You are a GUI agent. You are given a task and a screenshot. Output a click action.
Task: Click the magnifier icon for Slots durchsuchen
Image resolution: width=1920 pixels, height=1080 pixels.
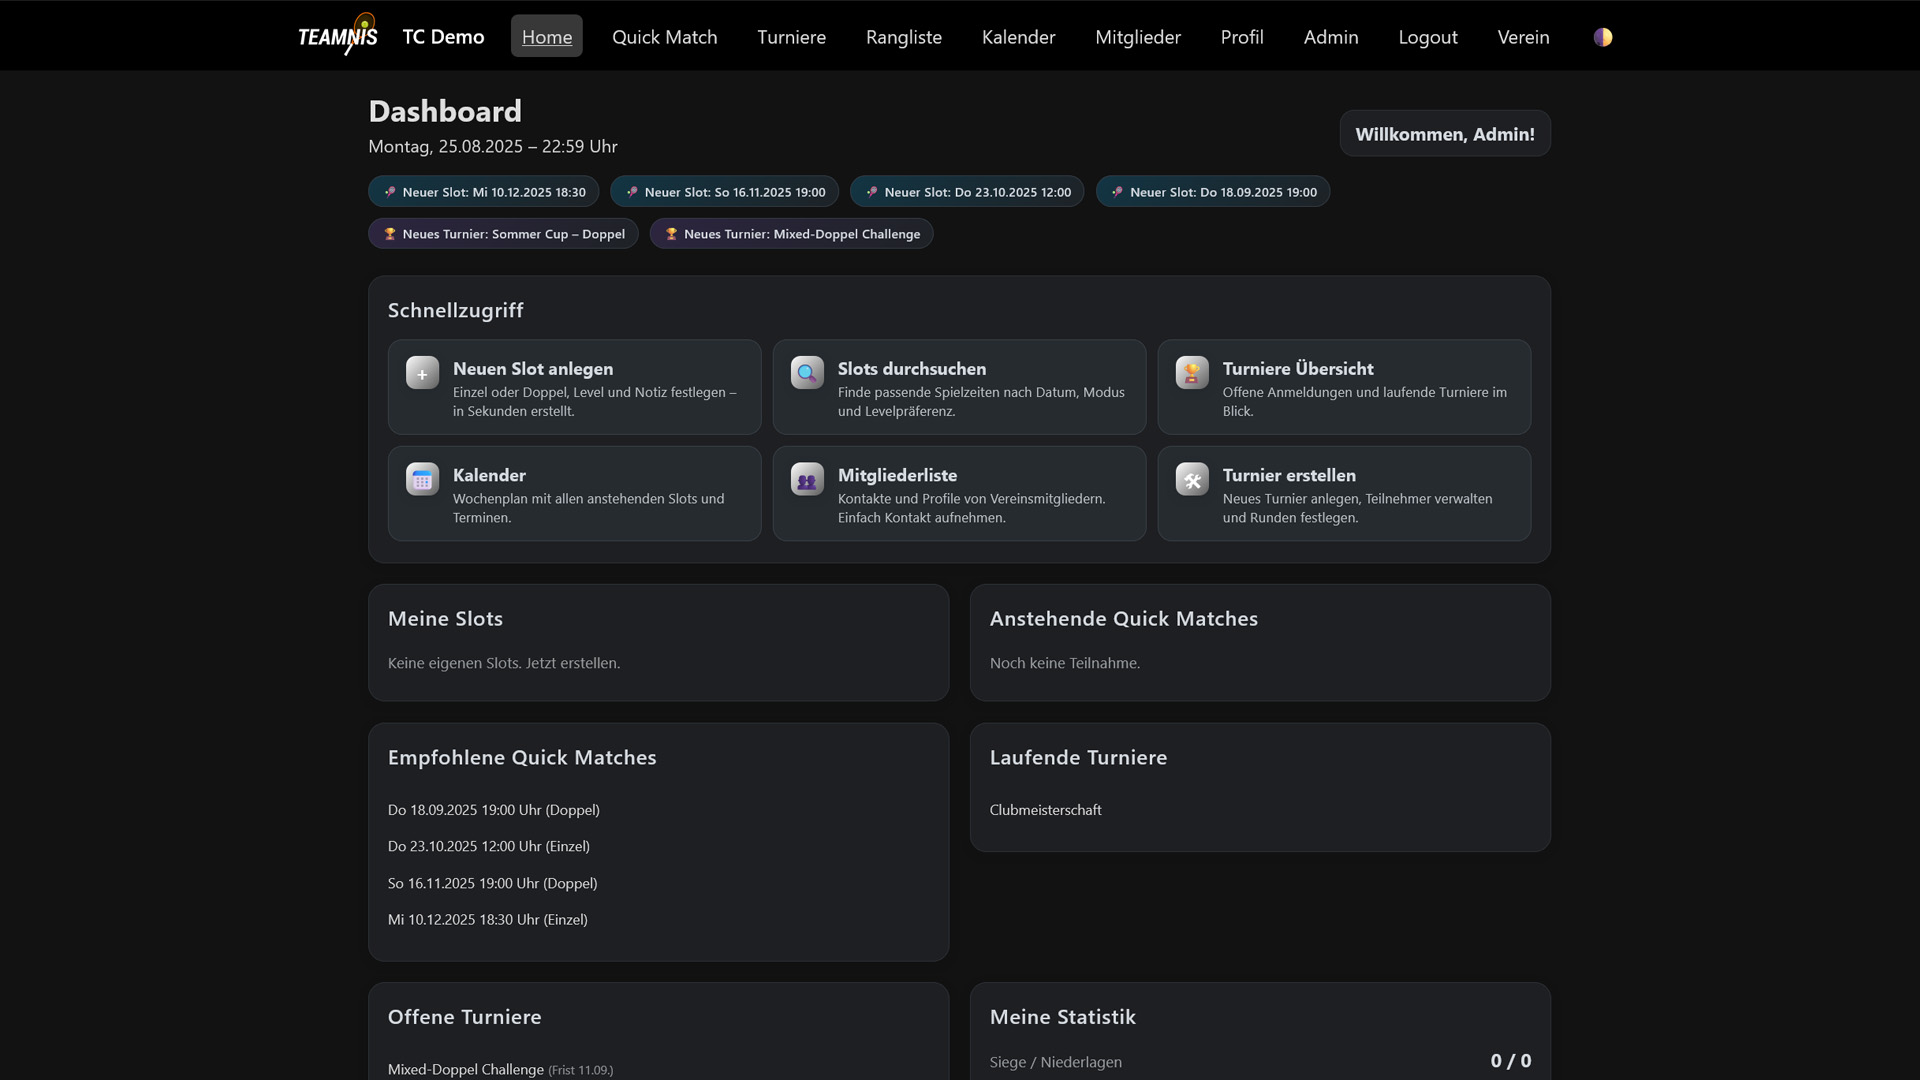point(807,373)
